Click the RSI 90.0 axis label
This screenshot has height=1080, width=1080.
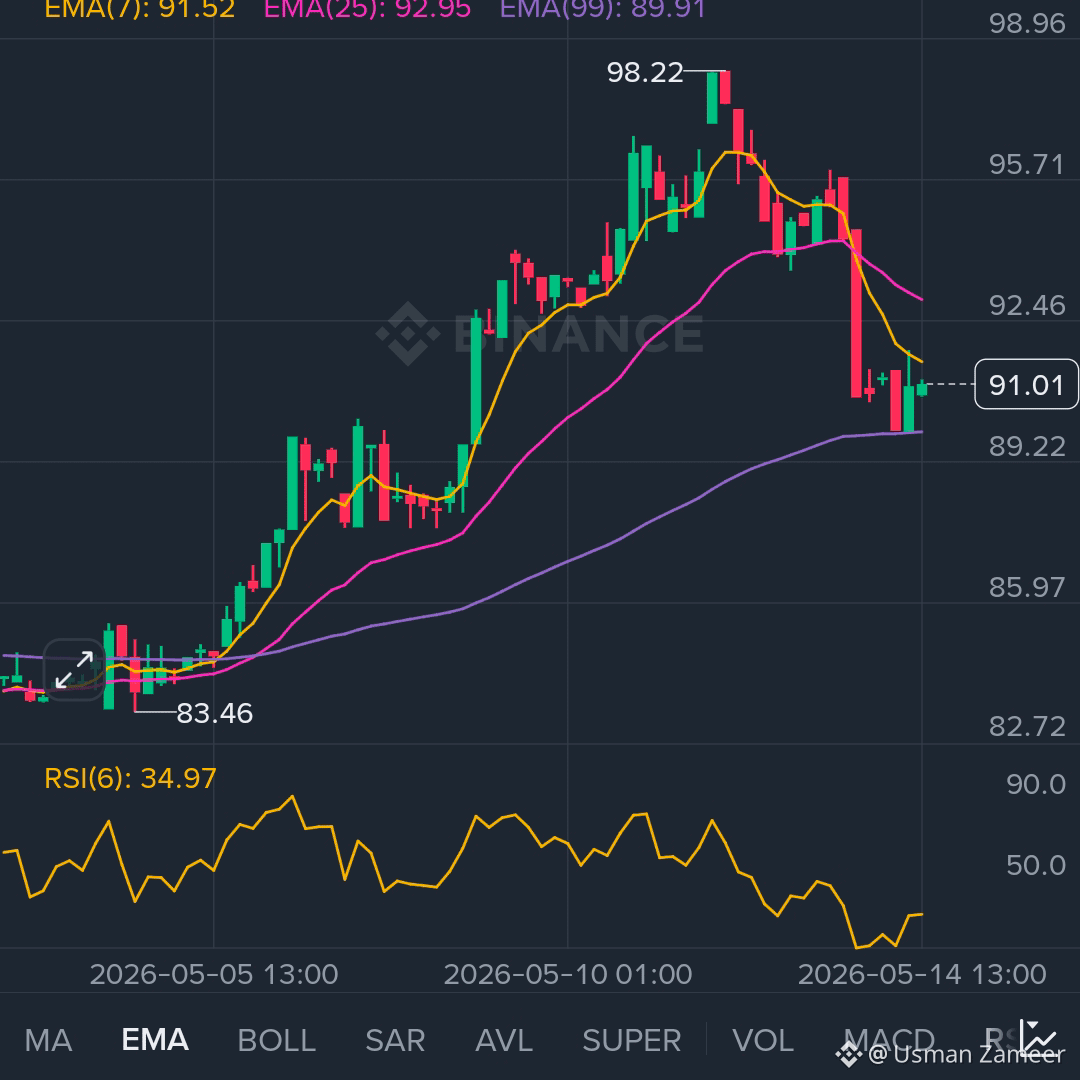point(1036,785)
